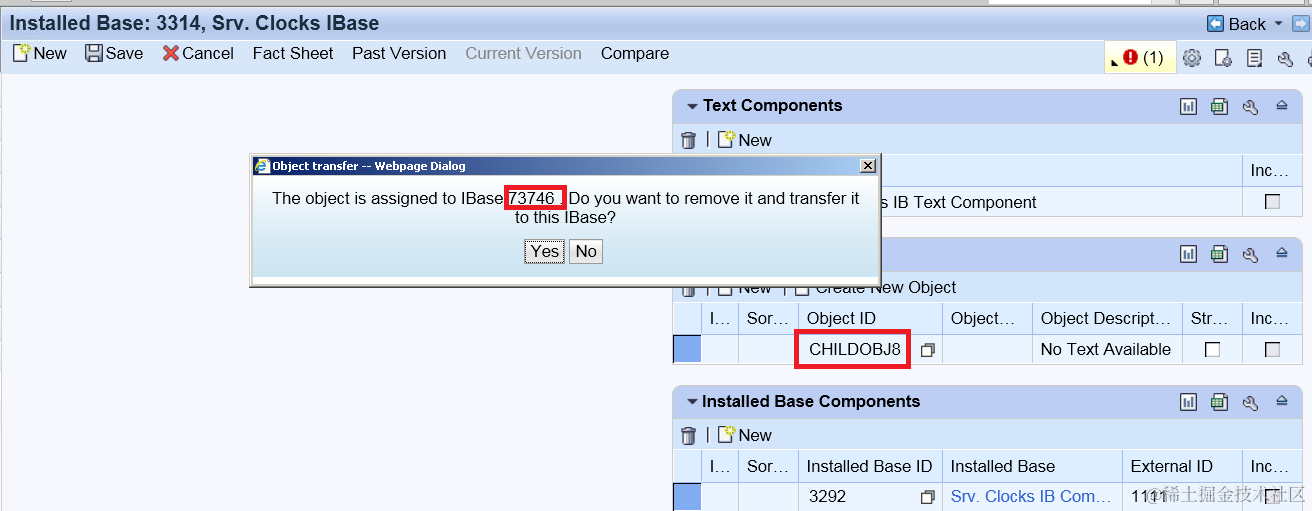Click eject-style arrow icon in Installed Base Components header
Screen dimensions: 1312x511
[x=1282, y=402]
